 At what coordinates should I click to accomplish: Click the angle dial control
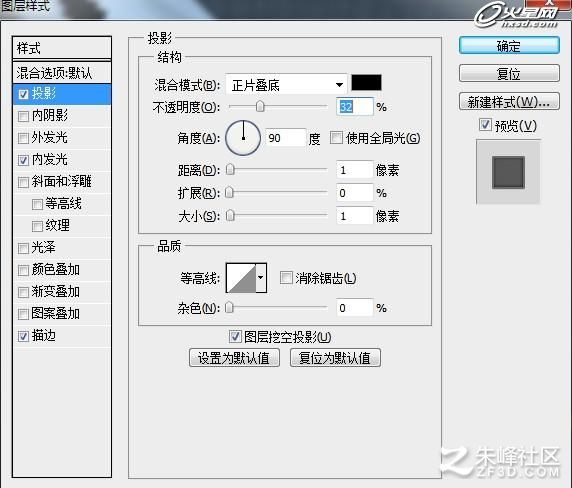point(243,138)
